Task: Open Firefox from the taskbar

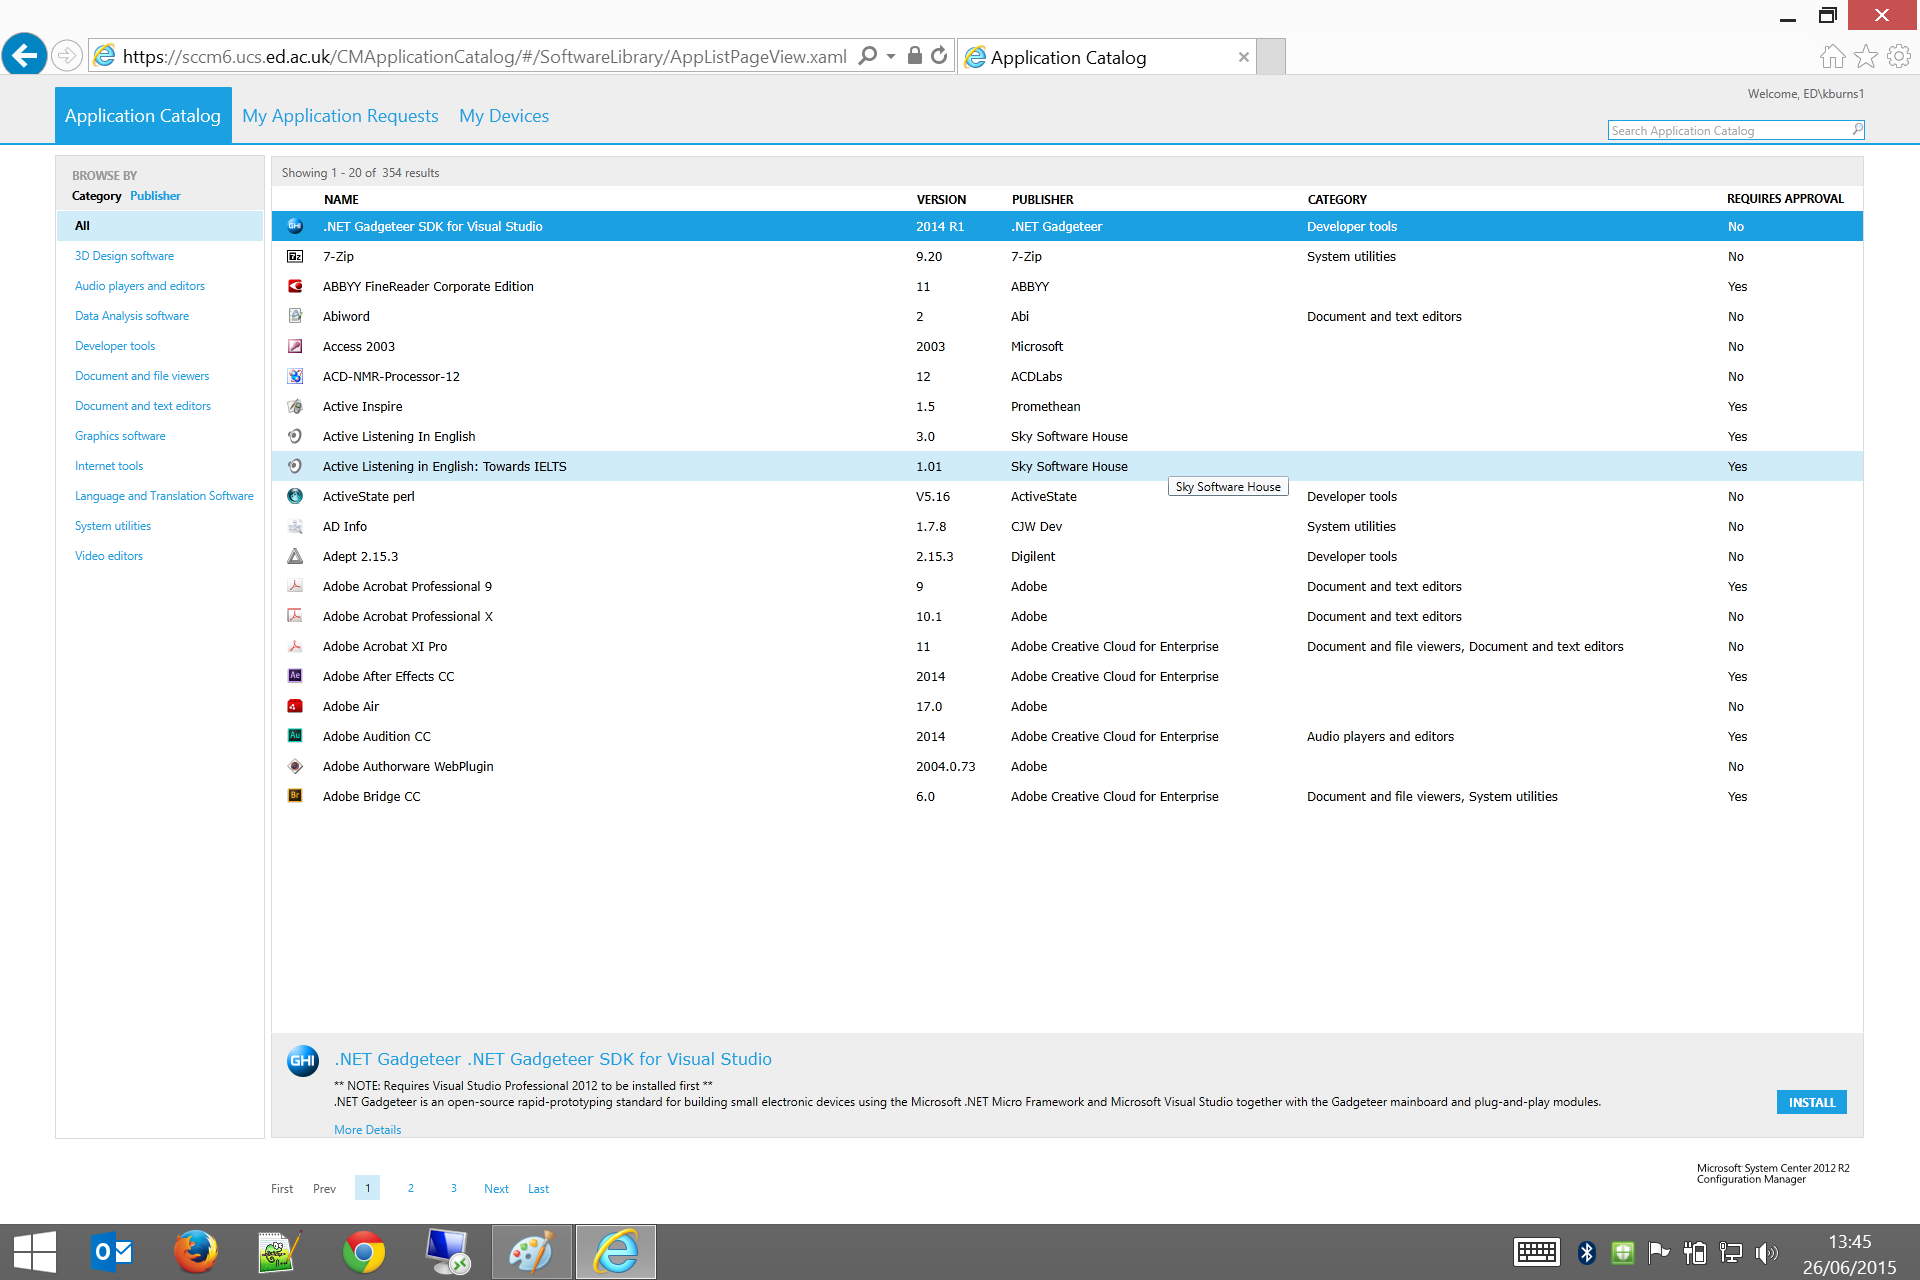Action: [x=196, y=1252]
